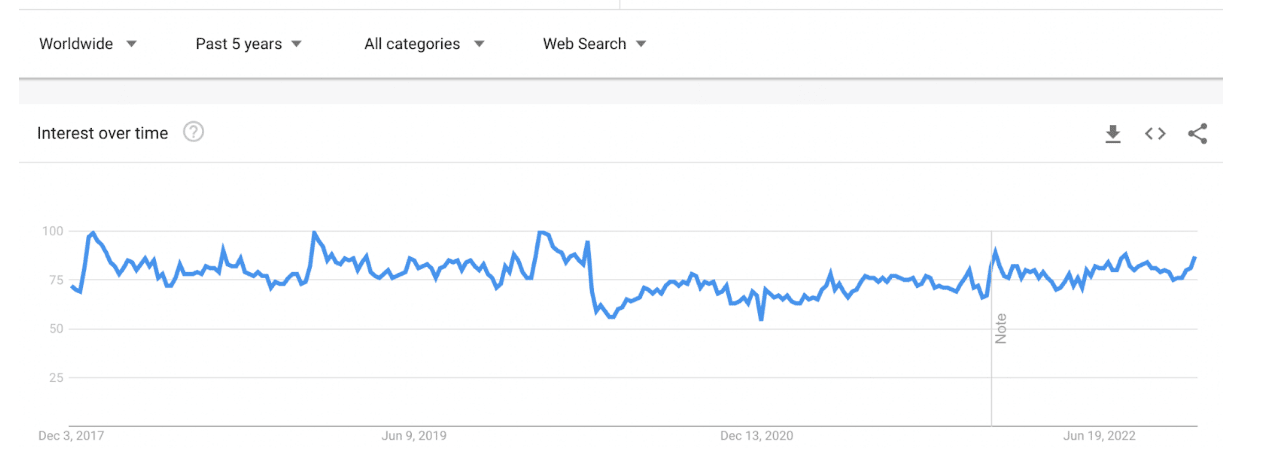
Task: Click the help question mark icon
Action: 193,132
